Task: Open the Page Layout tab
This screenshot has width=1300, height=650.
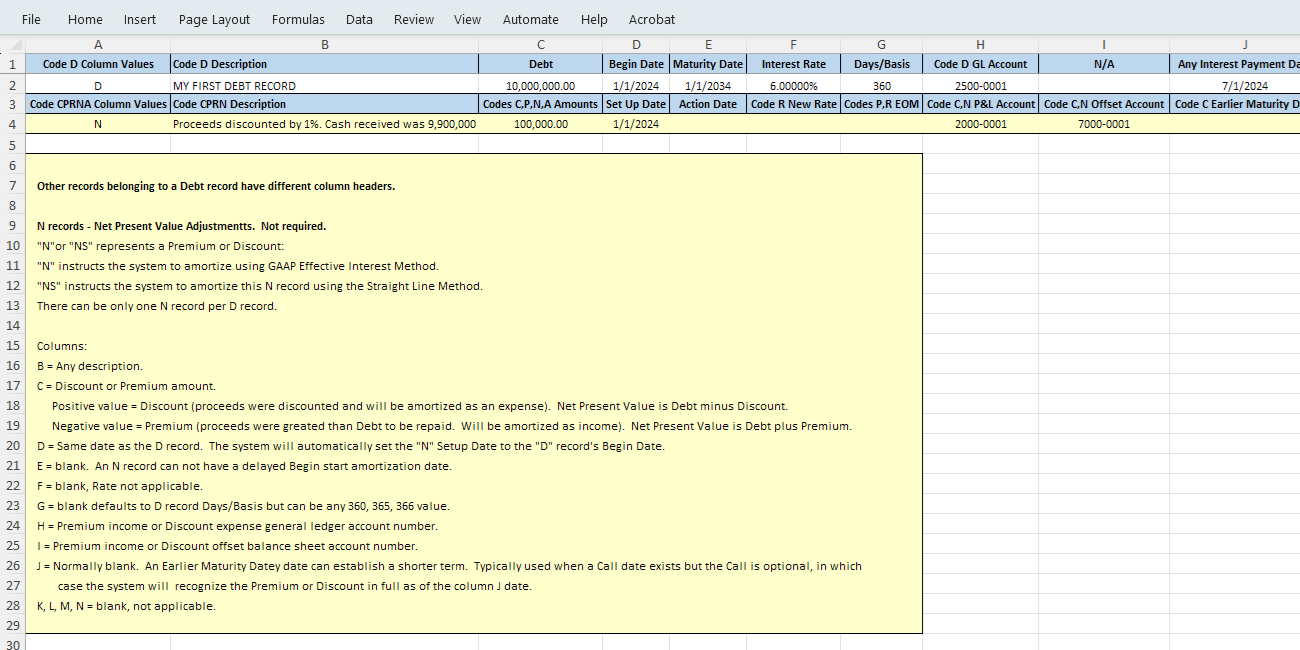Action: pos(214,19)
